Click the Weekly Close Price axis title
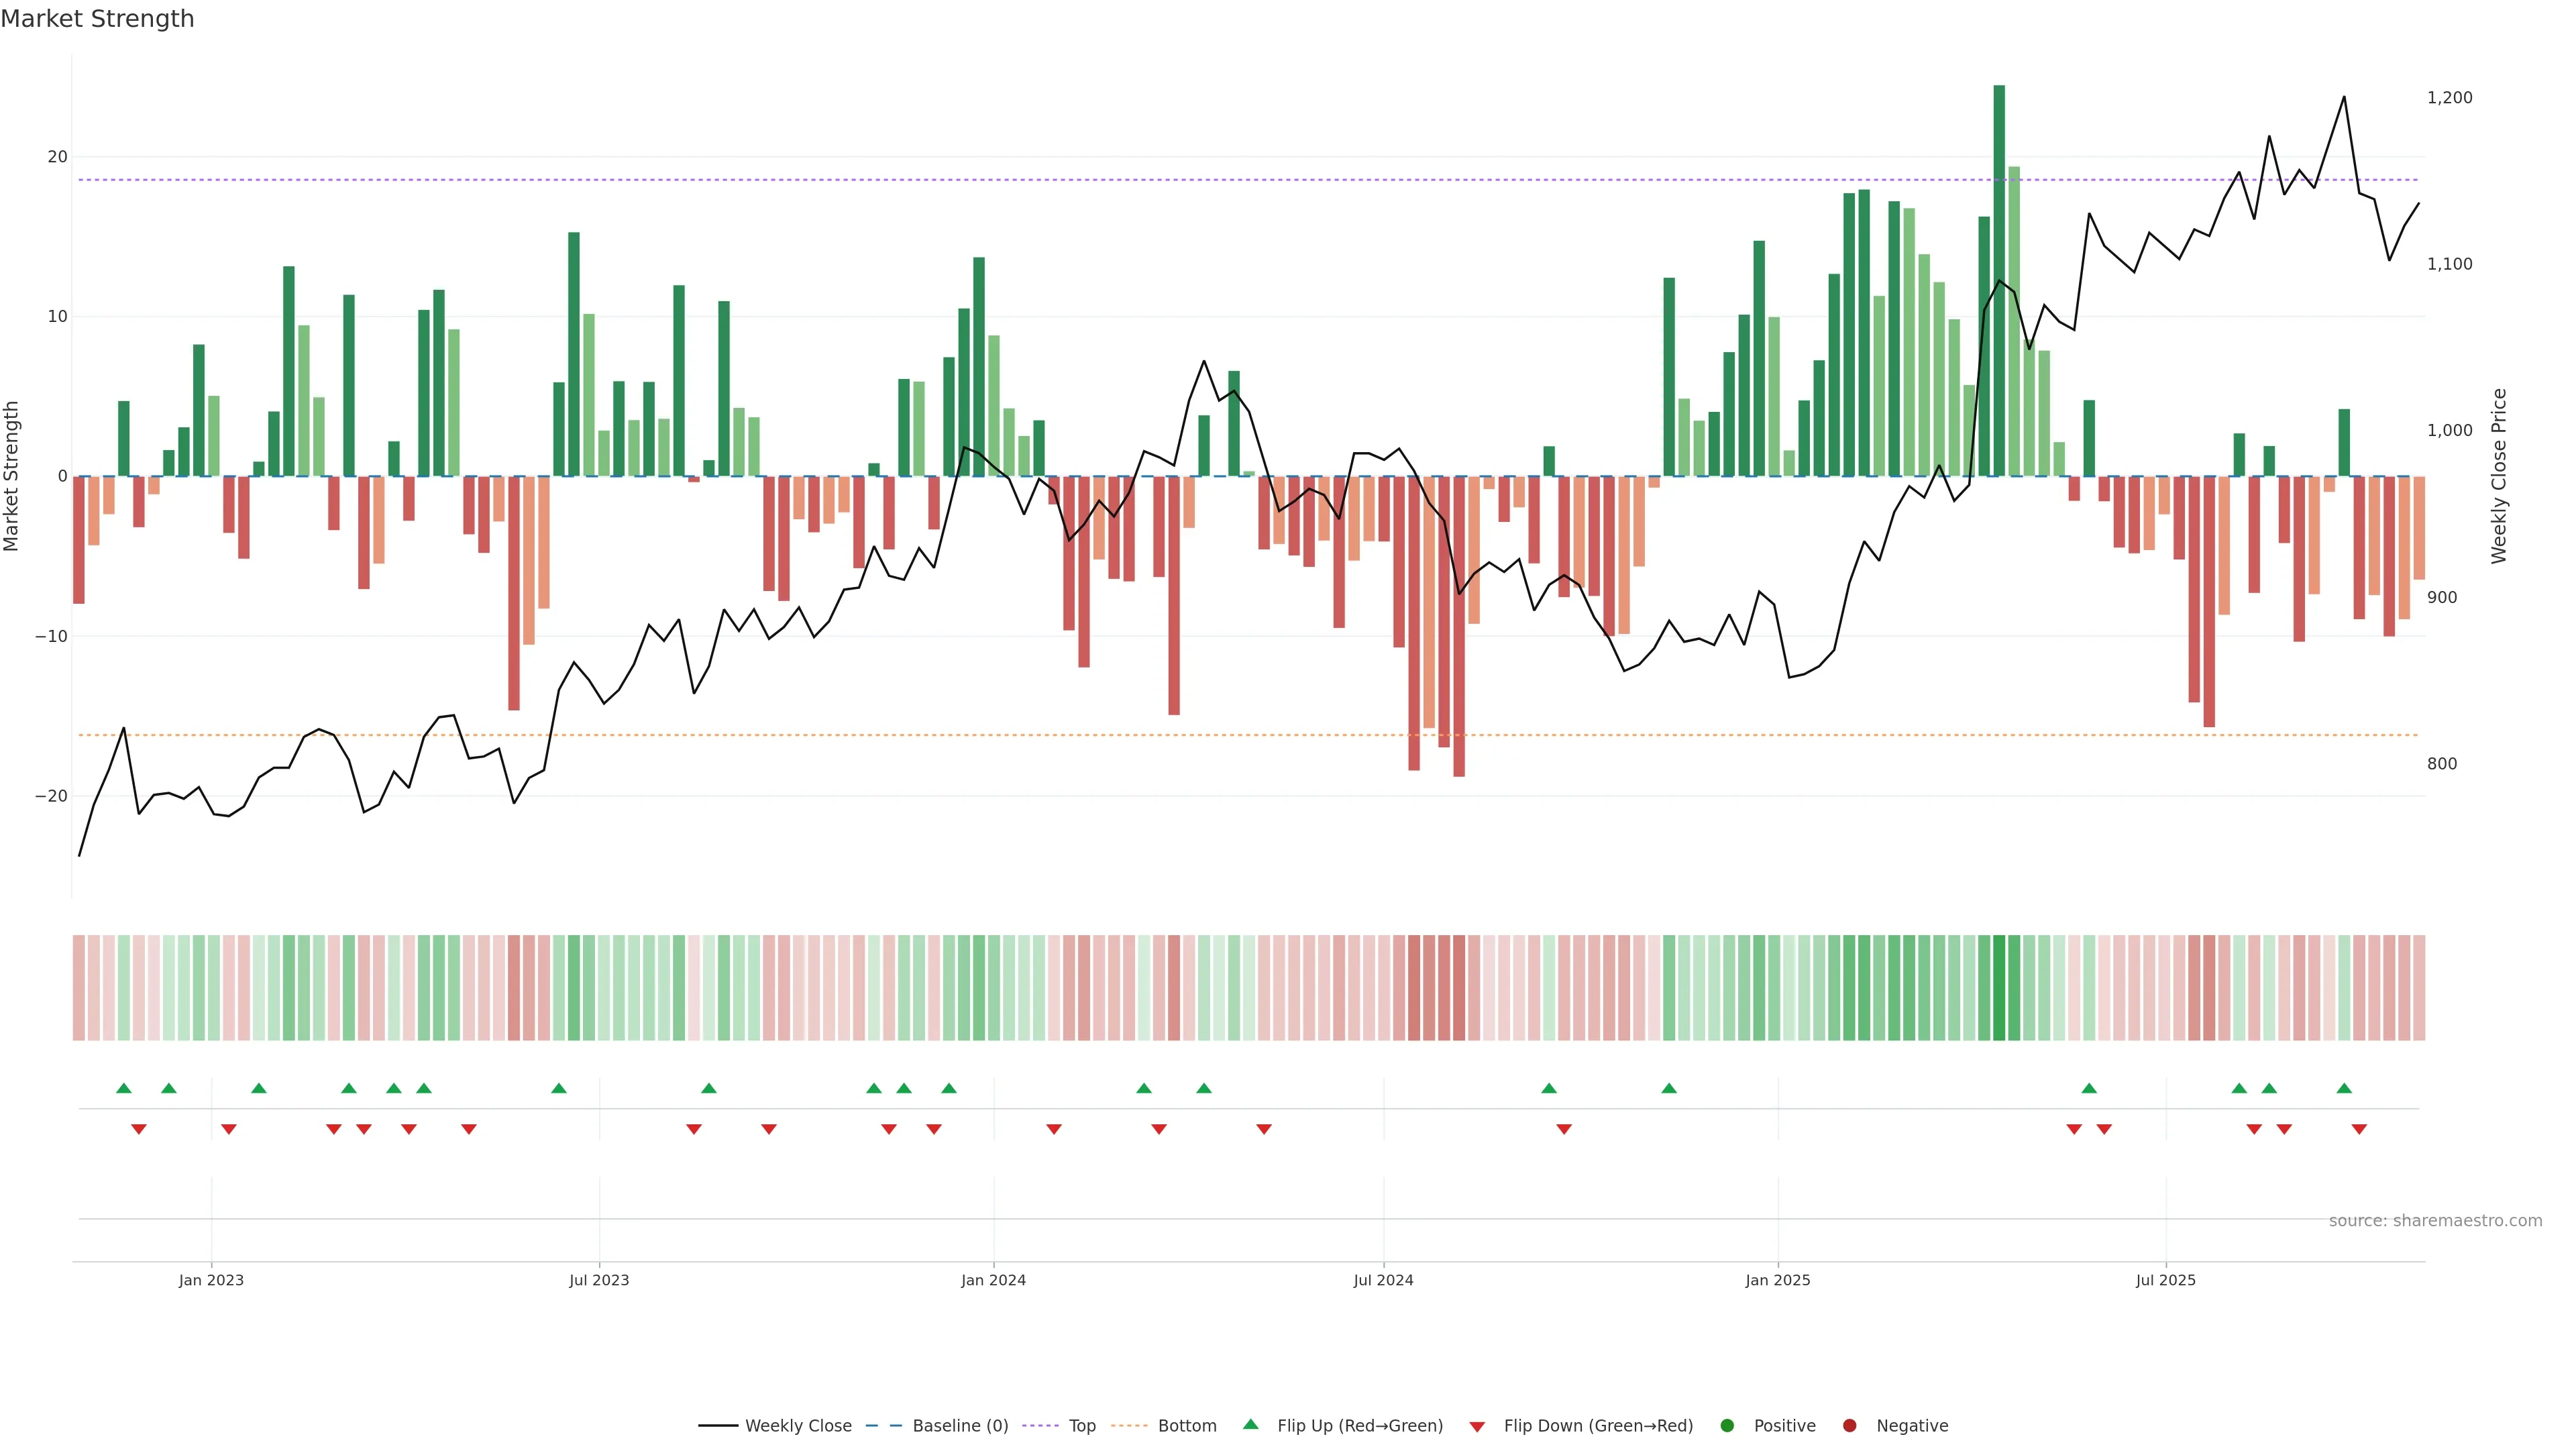The width and height of the screenshot is (2576, 1449). [2499, 476]
